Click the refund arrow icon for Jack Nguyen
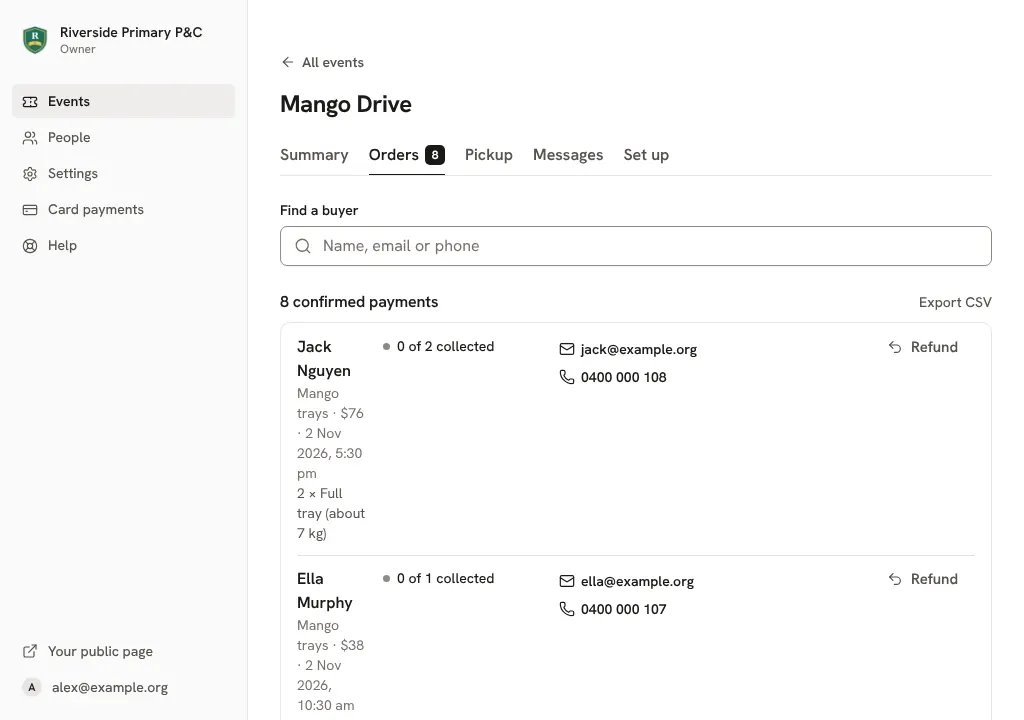This screenshot has height=720, width=1024. click(895, 347)
